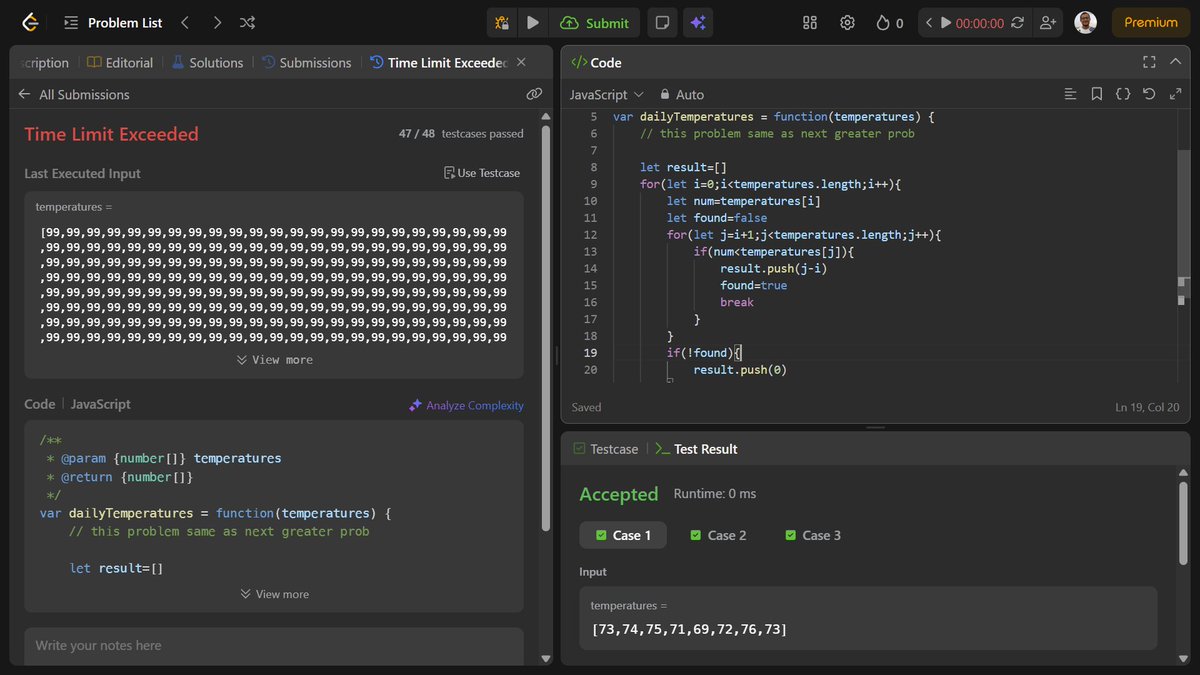Screen dimensions: 1200x675
Task: Click the green Submit button
Action: point(594,22)
